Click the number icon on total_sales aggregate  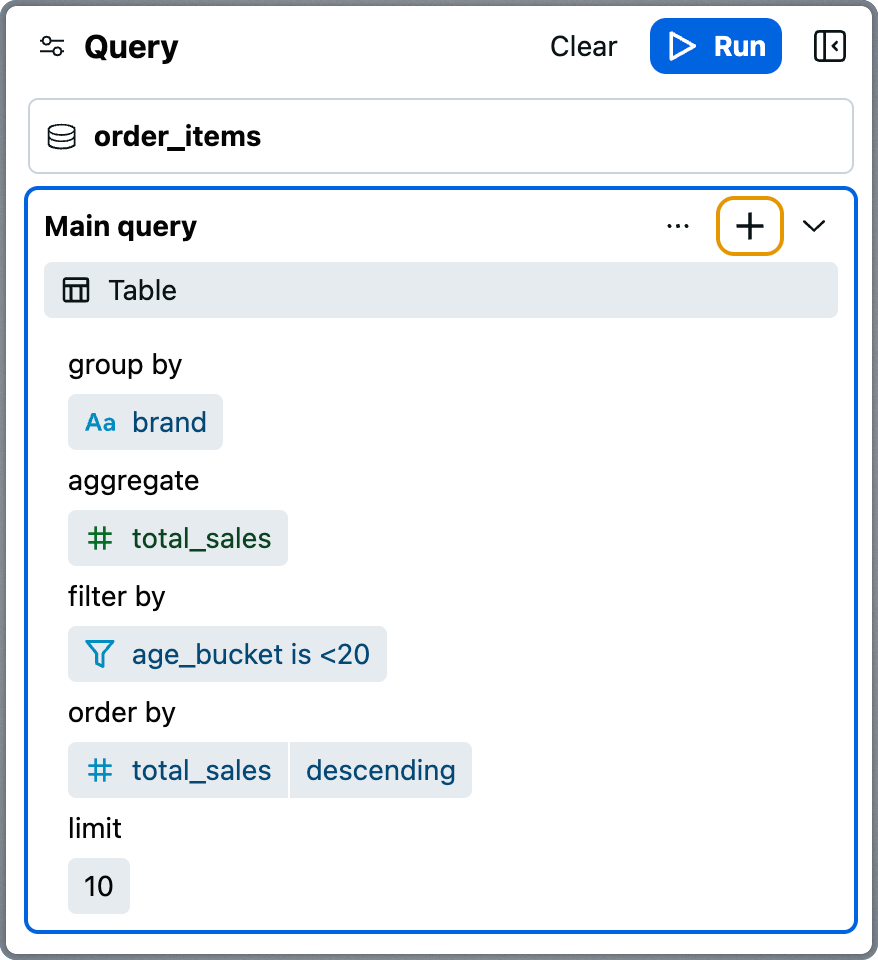coord(99,538)
